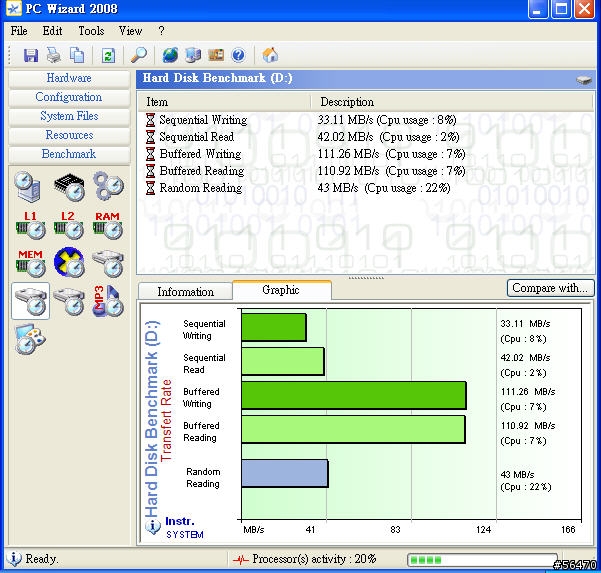Click the 111.26 MB/s value in description
This screenshot has width=601, height=573.
[348, 154]
